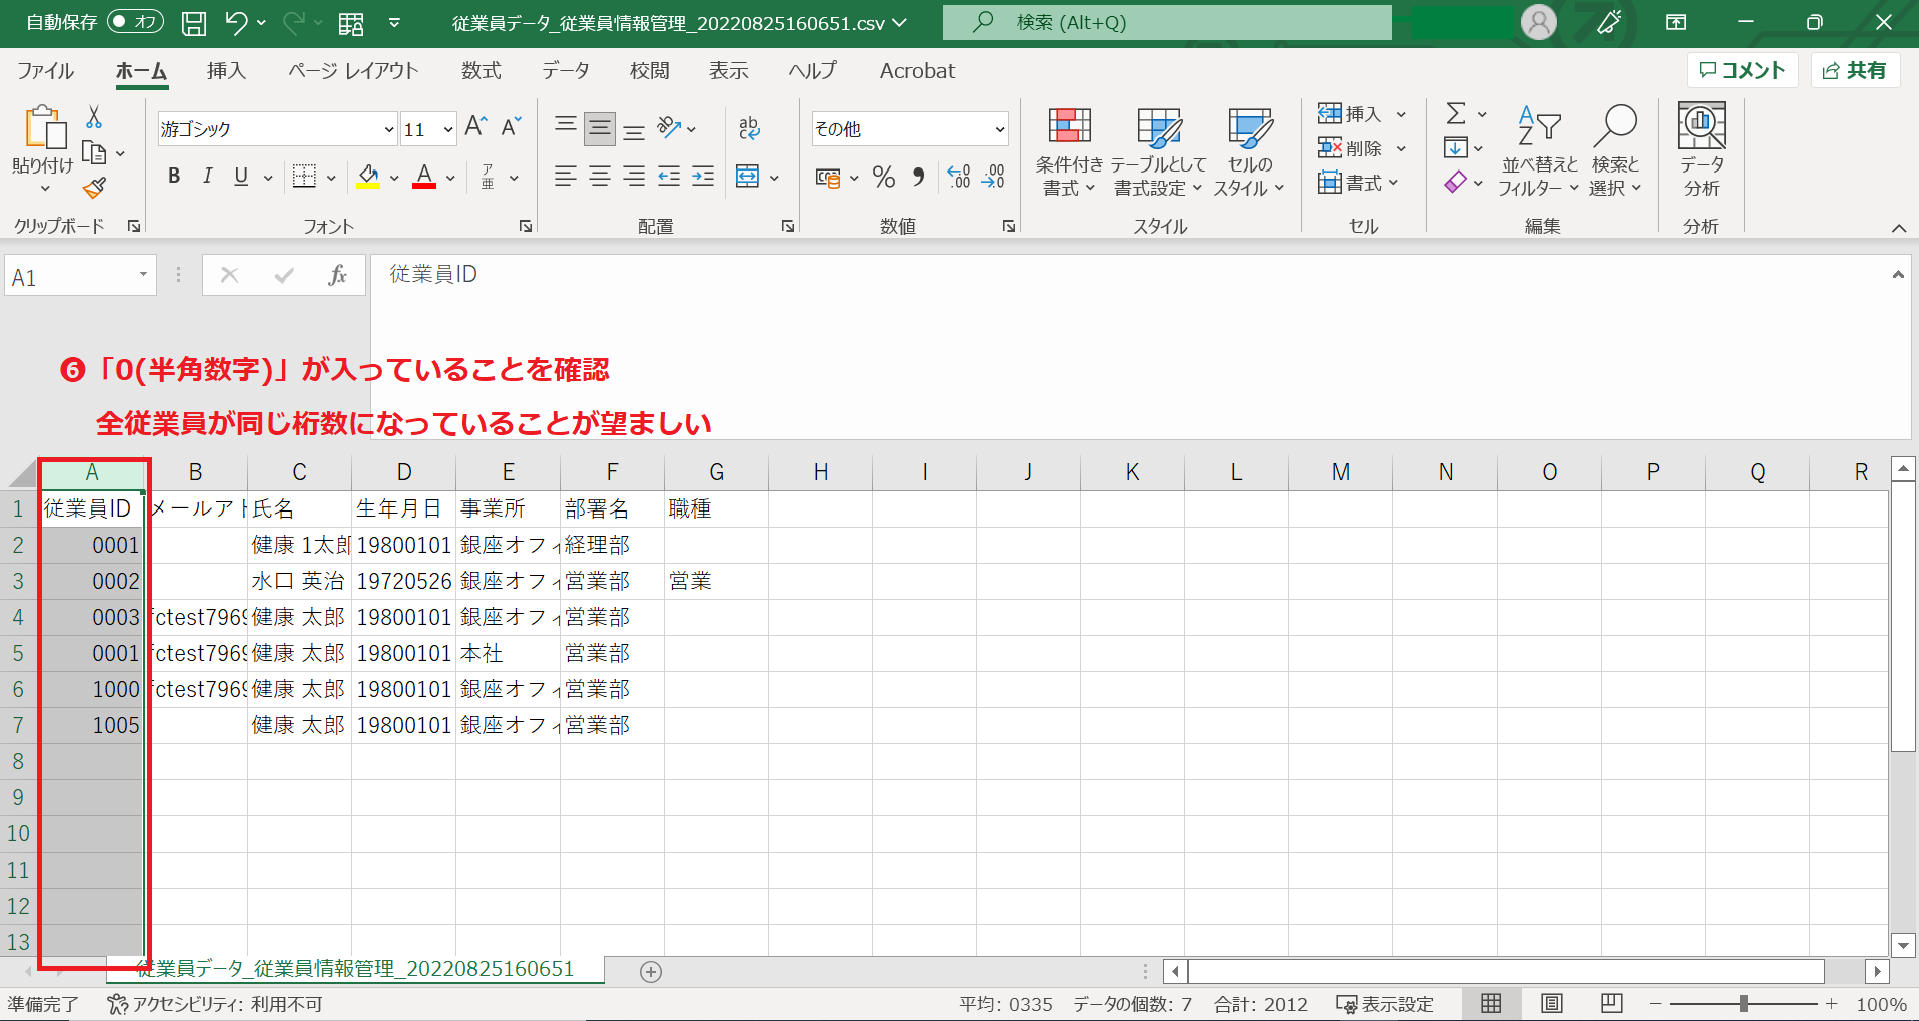
Task: Click the cut scissors icon
Action: [94, 117]
